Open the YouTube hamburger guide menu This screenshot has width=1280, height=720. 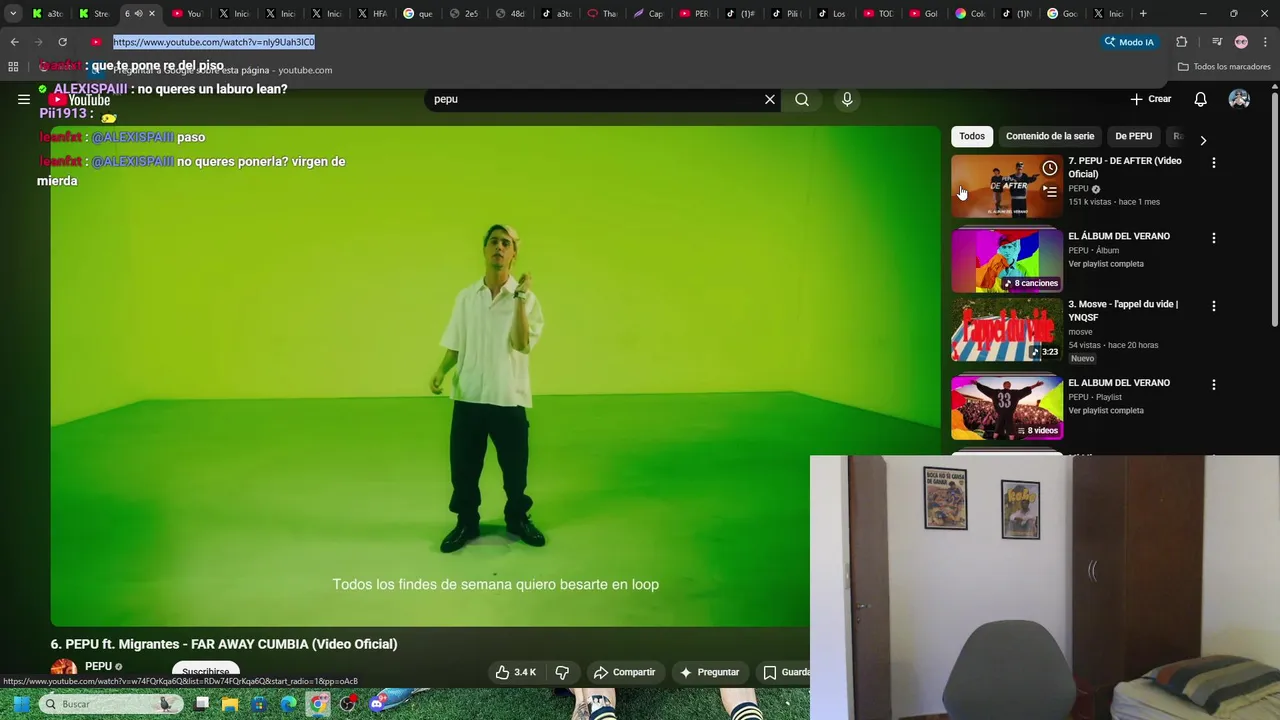coord(24,99)
